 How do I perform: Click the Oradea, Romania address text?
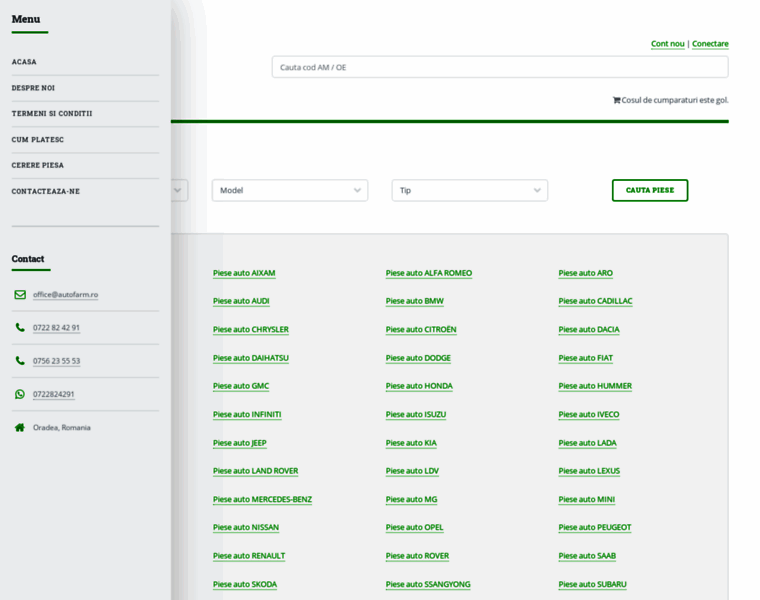coord(62,427)
